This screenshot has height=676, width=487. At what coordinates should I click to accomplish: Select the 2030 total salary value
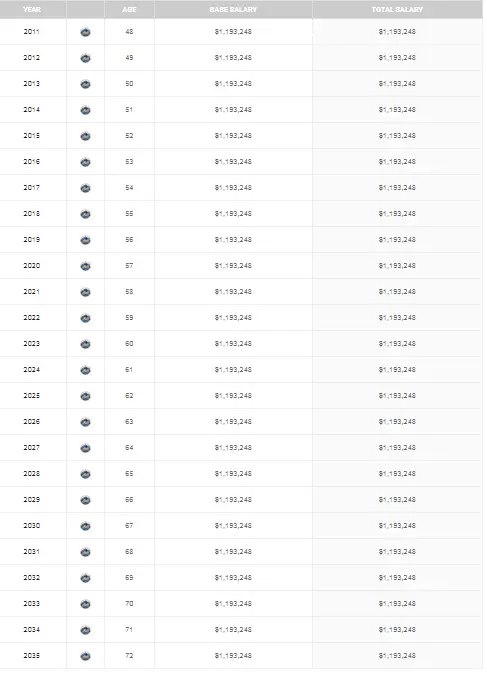click(397, 525)
